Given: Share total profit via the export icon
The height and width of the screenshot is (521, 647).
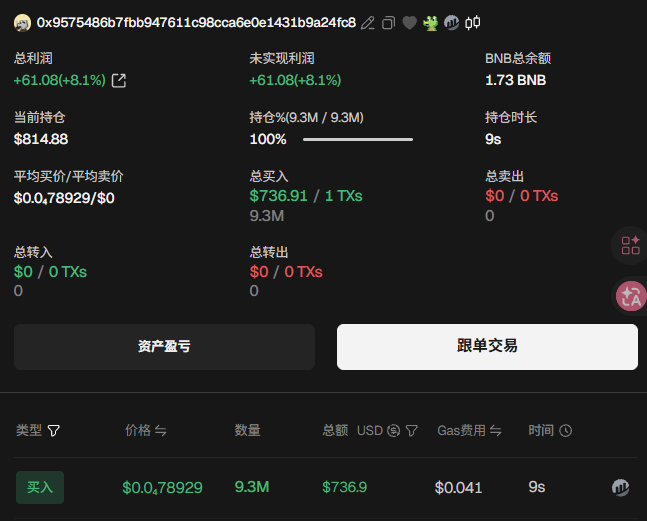Looking at the screenshot, I should pyautogui.click(x=119, y=80).
